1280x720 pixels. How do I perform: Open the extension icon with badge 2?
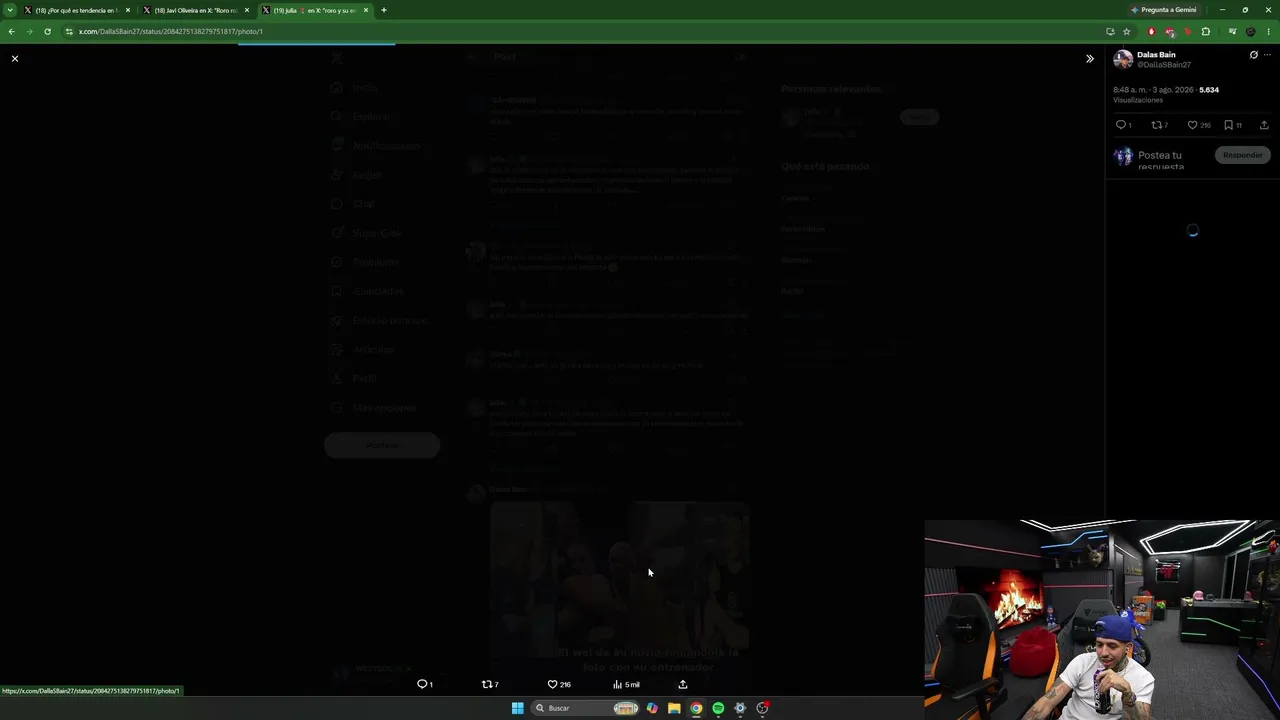[x=1169, y=31]
